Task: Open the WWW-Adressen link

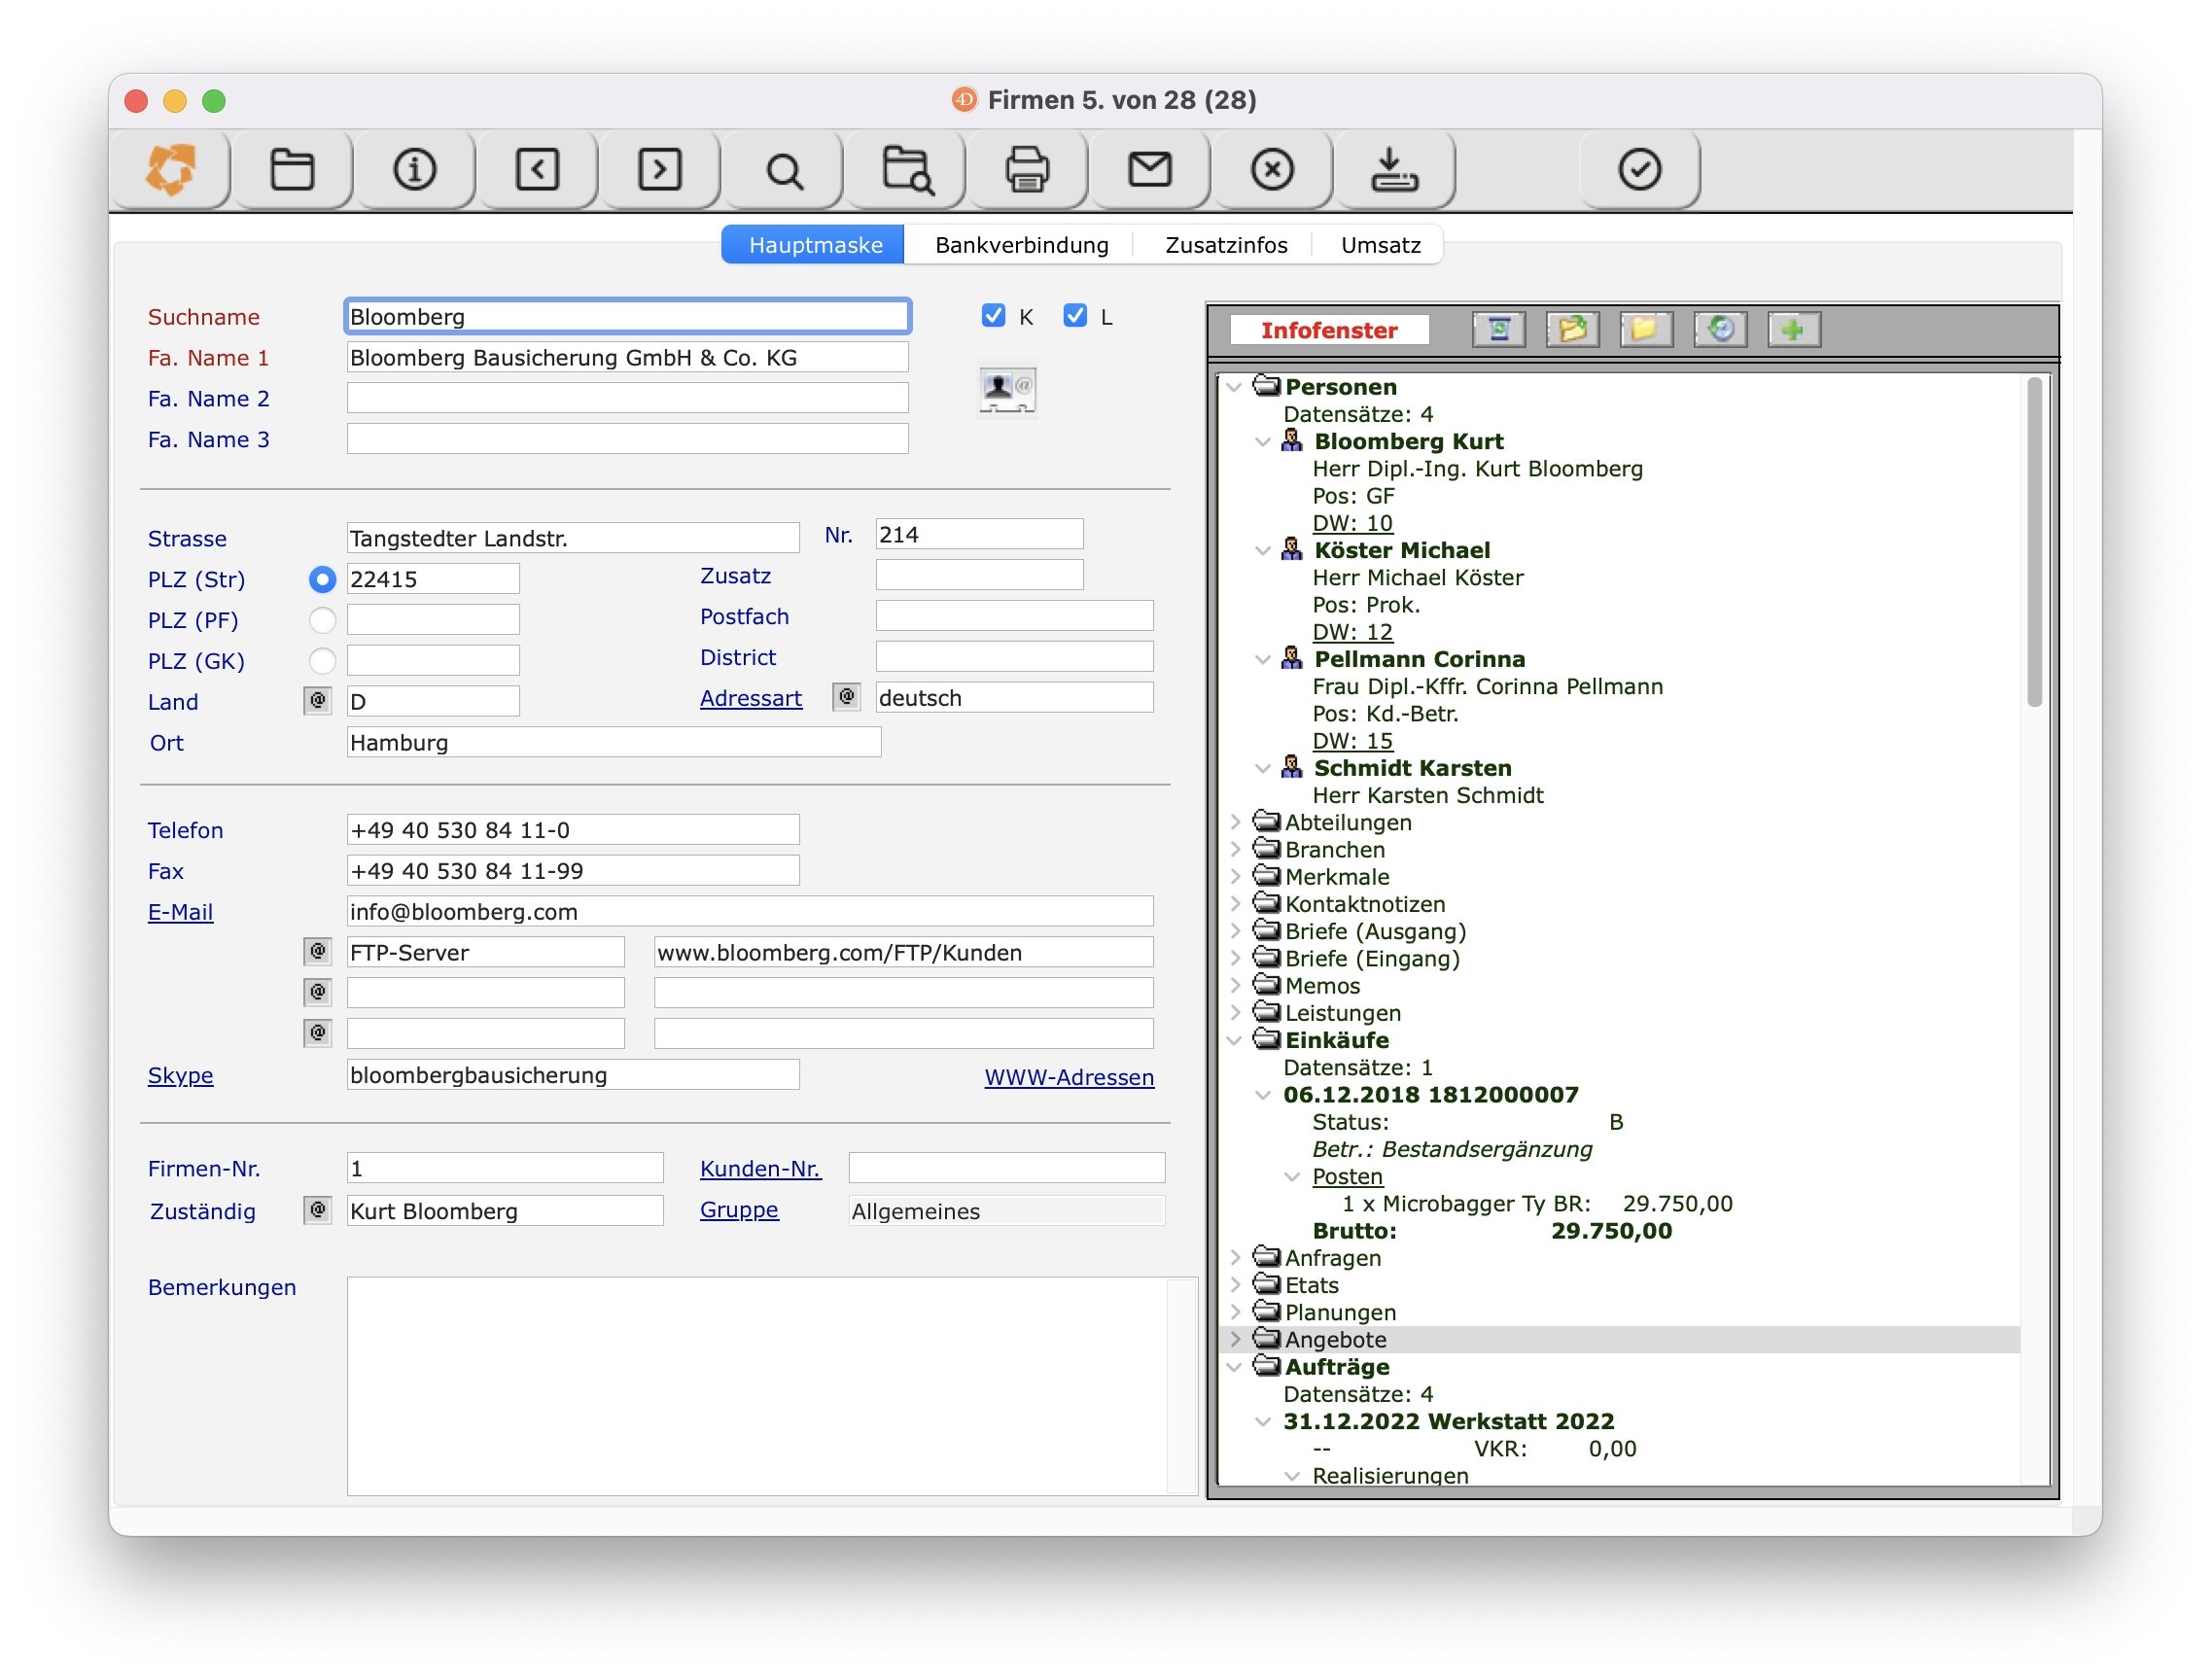Action: point(1068,1077)
